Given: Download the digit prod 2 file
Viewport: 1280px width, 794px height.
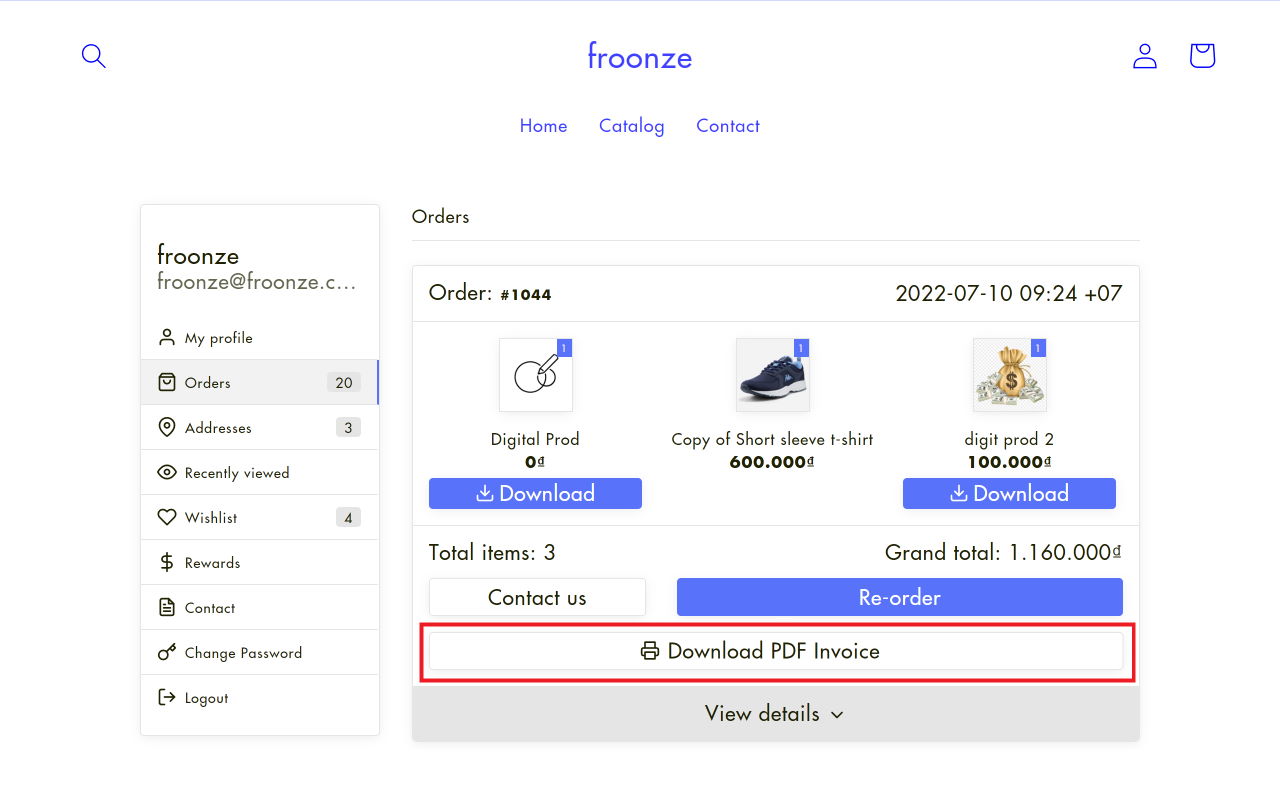Looking at the screenshot, I should pyautogui.click(x=1009, y=493).
